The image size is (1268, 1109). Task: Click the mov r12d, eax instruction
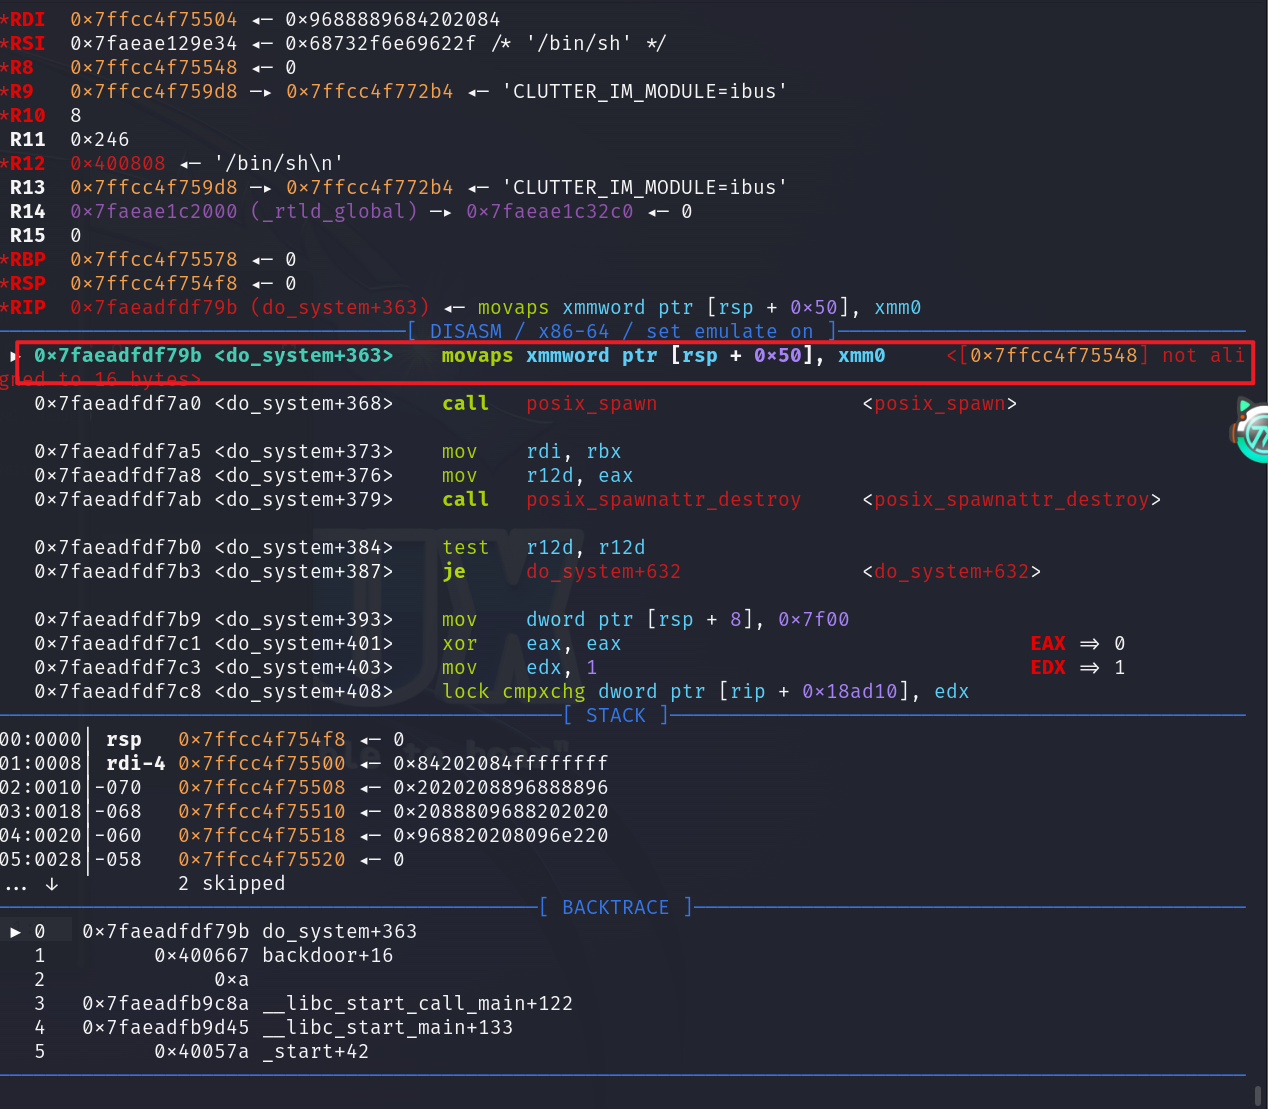click(538, 475)
